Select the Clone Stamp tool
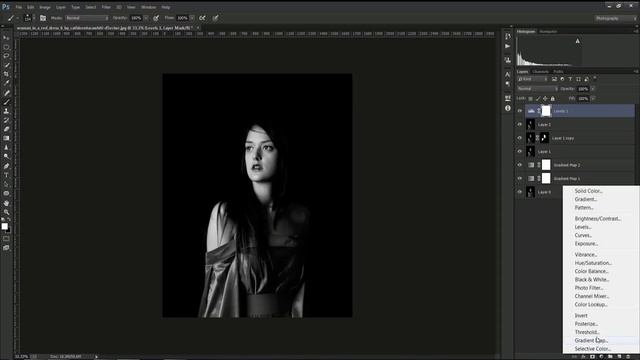Image resolution: width=640 pixels, height=360 pixels. pyautogui.click(x=6, y=111)
